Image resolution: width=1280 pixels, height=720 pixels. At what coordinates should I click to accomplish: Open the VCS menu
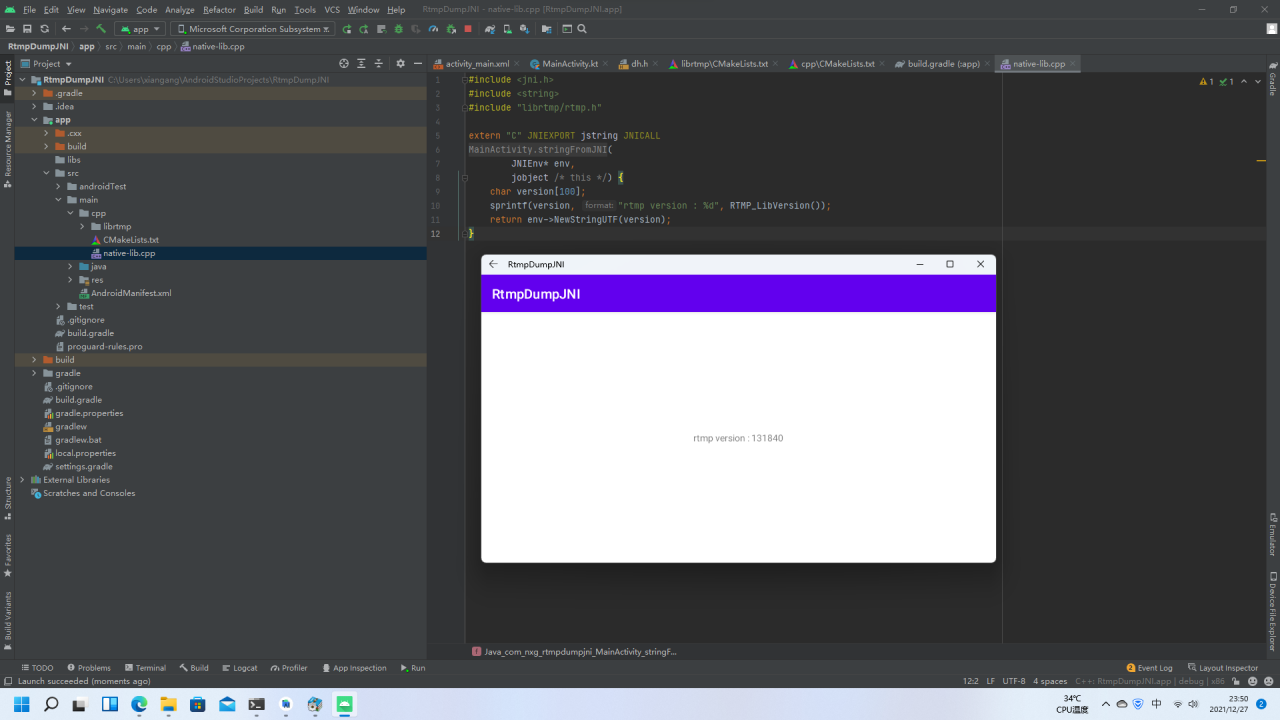pos(332,9)
